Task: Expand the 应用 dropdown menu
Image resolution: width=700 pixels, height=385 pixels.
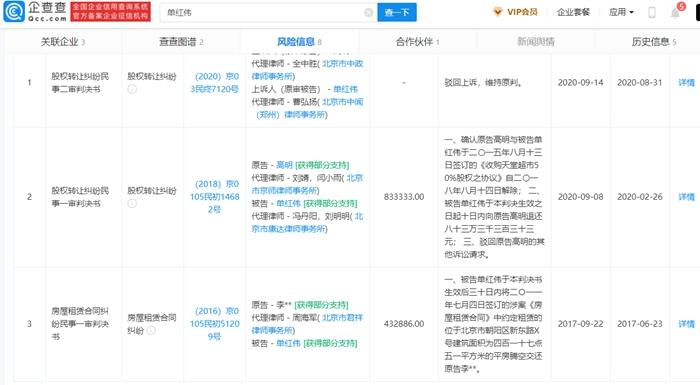Action: [x=621, y=12]
